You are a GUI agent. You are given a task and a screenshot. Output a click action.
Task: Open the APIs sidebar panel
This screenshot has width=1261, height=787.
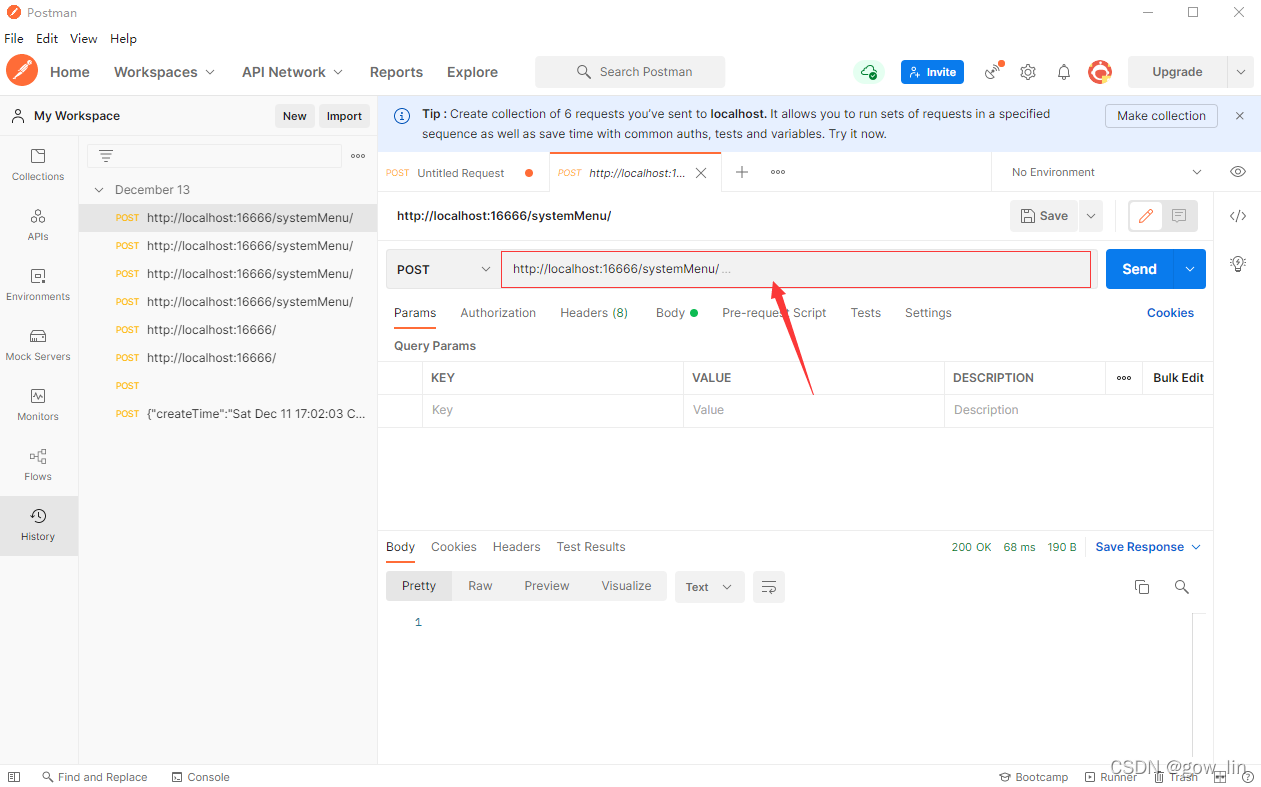tap(38, 225)
